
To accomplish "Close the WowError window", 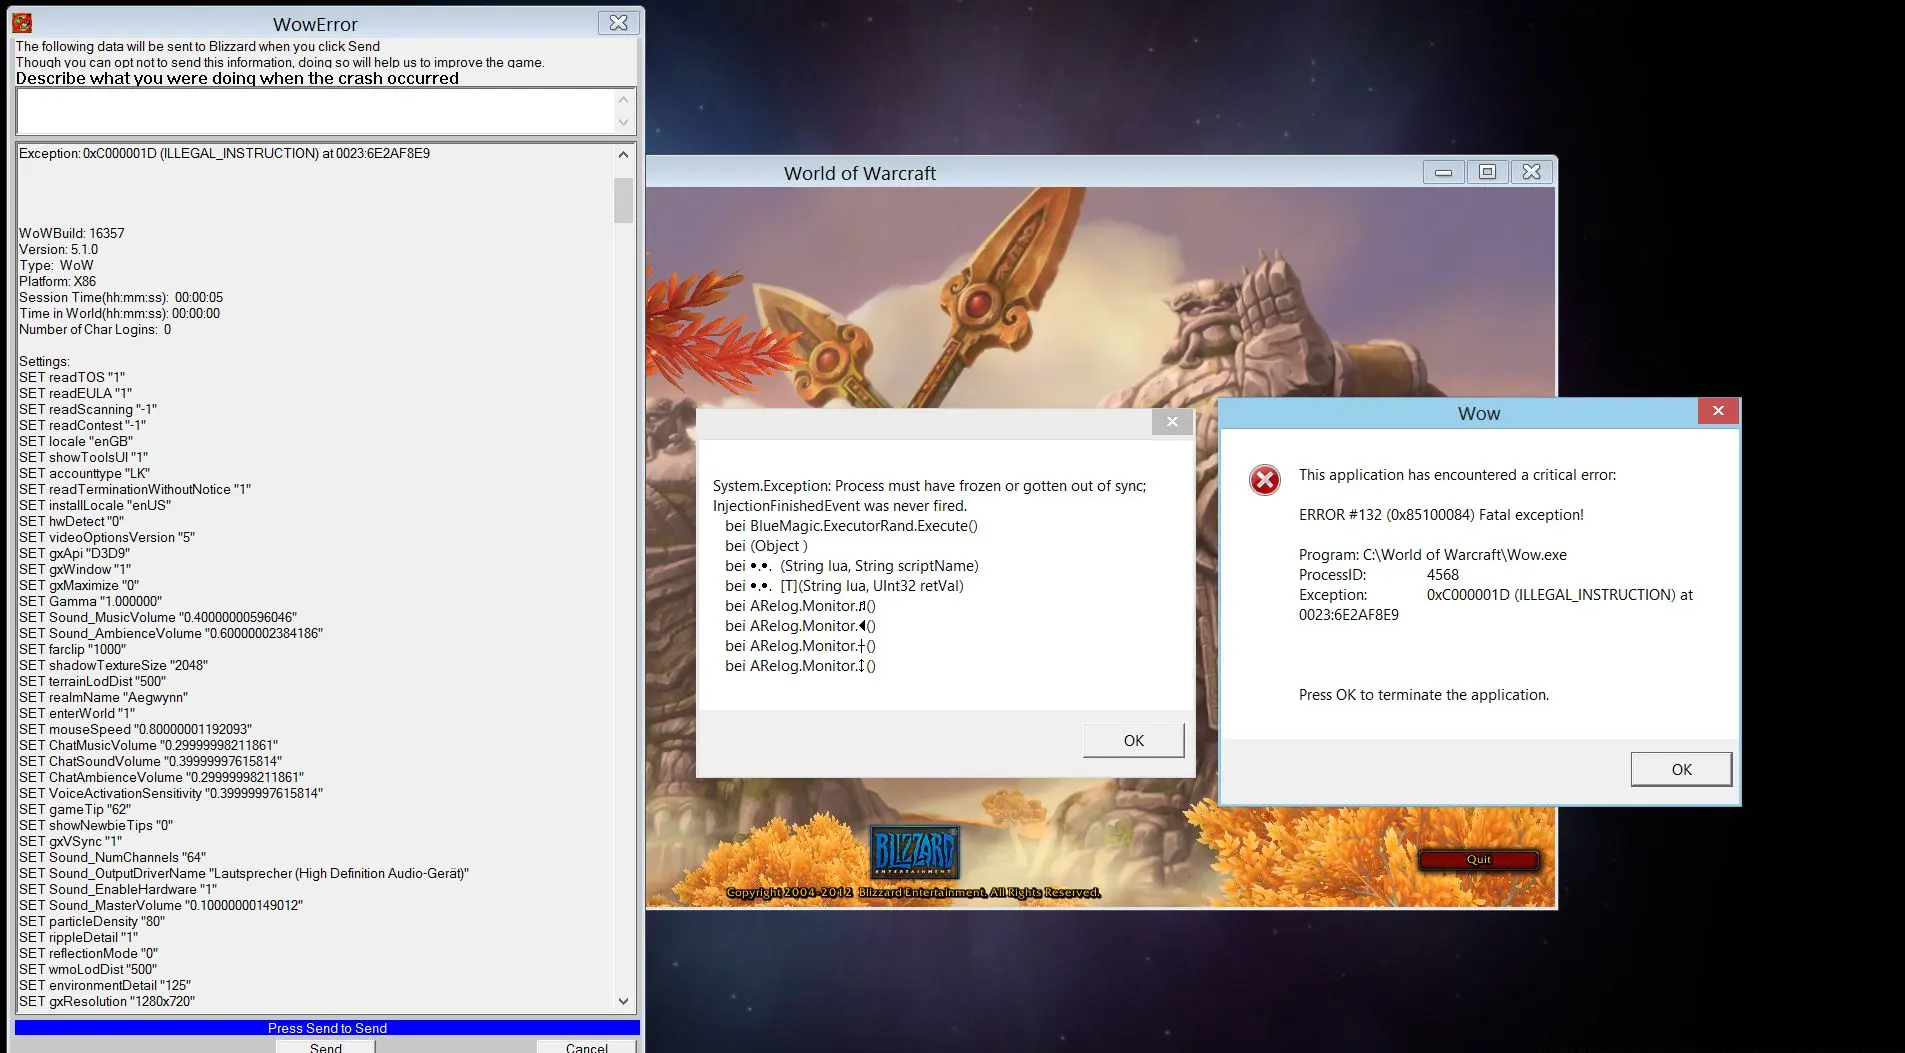I will (x=618, y=23).
